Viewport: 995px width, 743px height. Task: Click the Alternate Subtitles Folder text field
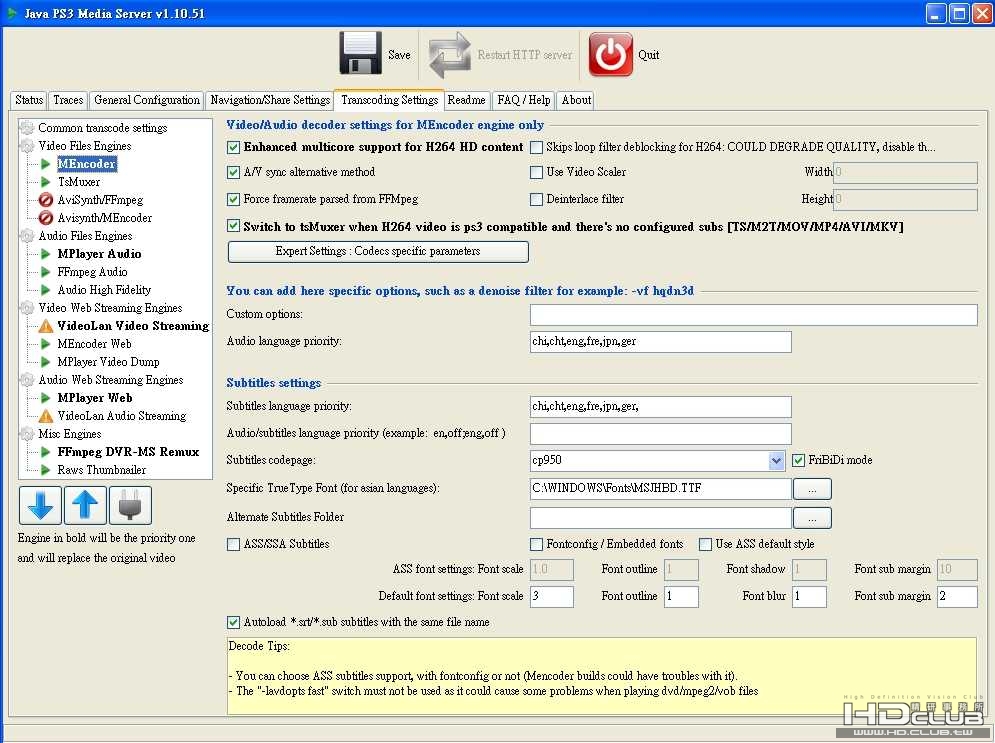click(x=661, y=518)
